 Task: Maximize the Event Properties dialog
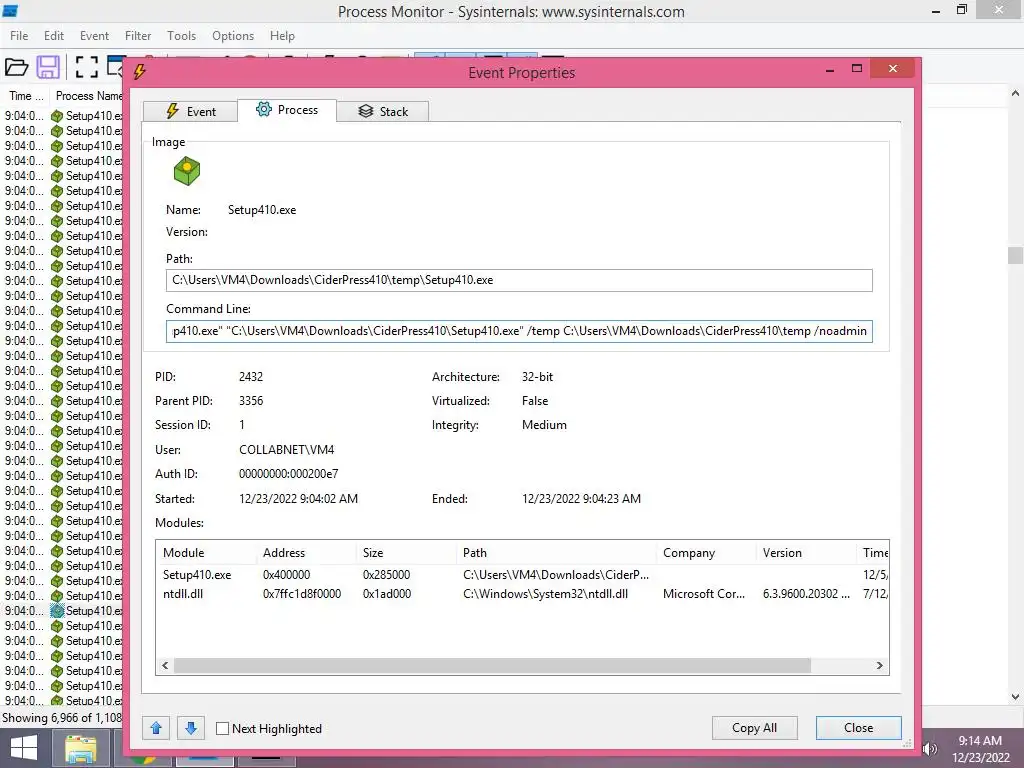pos(857,68)
